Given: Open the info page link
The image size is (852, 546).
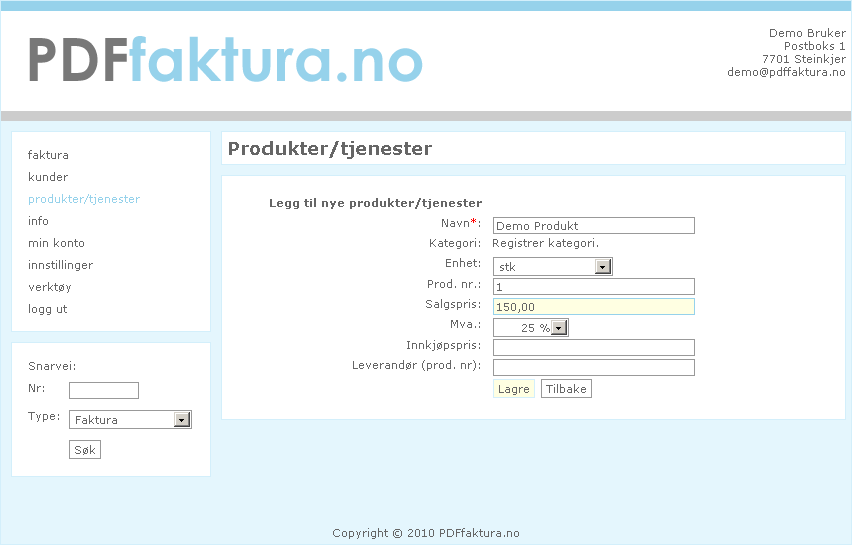Looking at the screenshot, I should pos(38,221).
